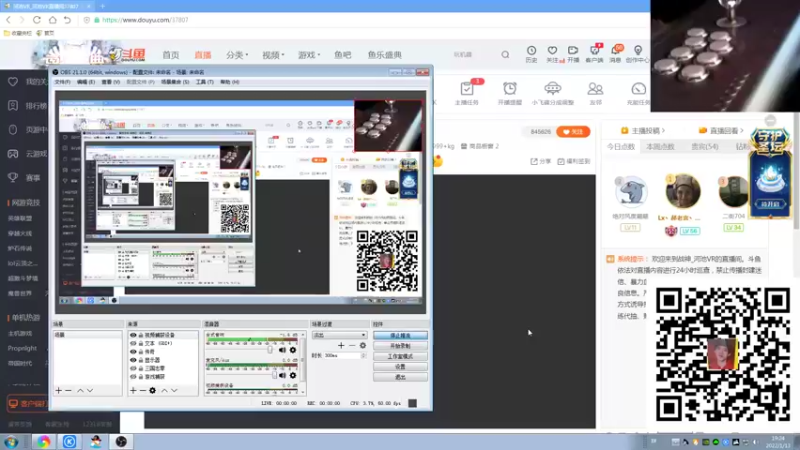
Task: Click 赛事 trophy icon in left sidebar
Action: (13, 178)
